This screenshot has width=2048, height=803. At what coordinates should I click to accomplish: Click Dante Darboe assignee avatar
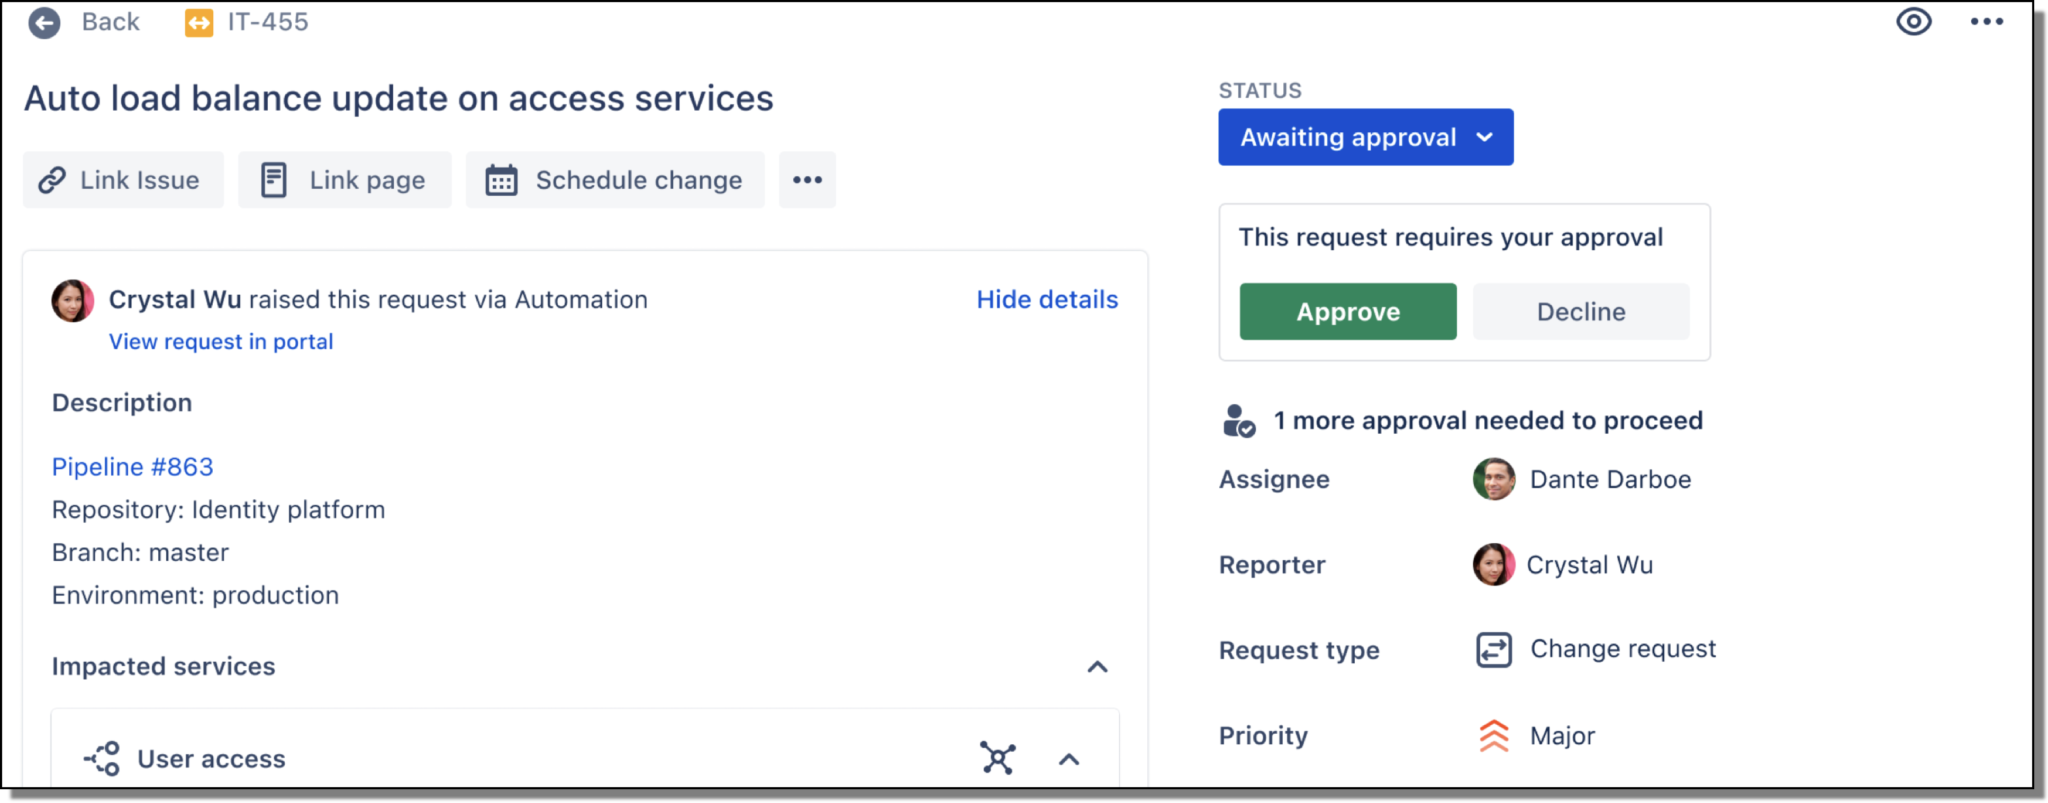[x=1493, y=480]
